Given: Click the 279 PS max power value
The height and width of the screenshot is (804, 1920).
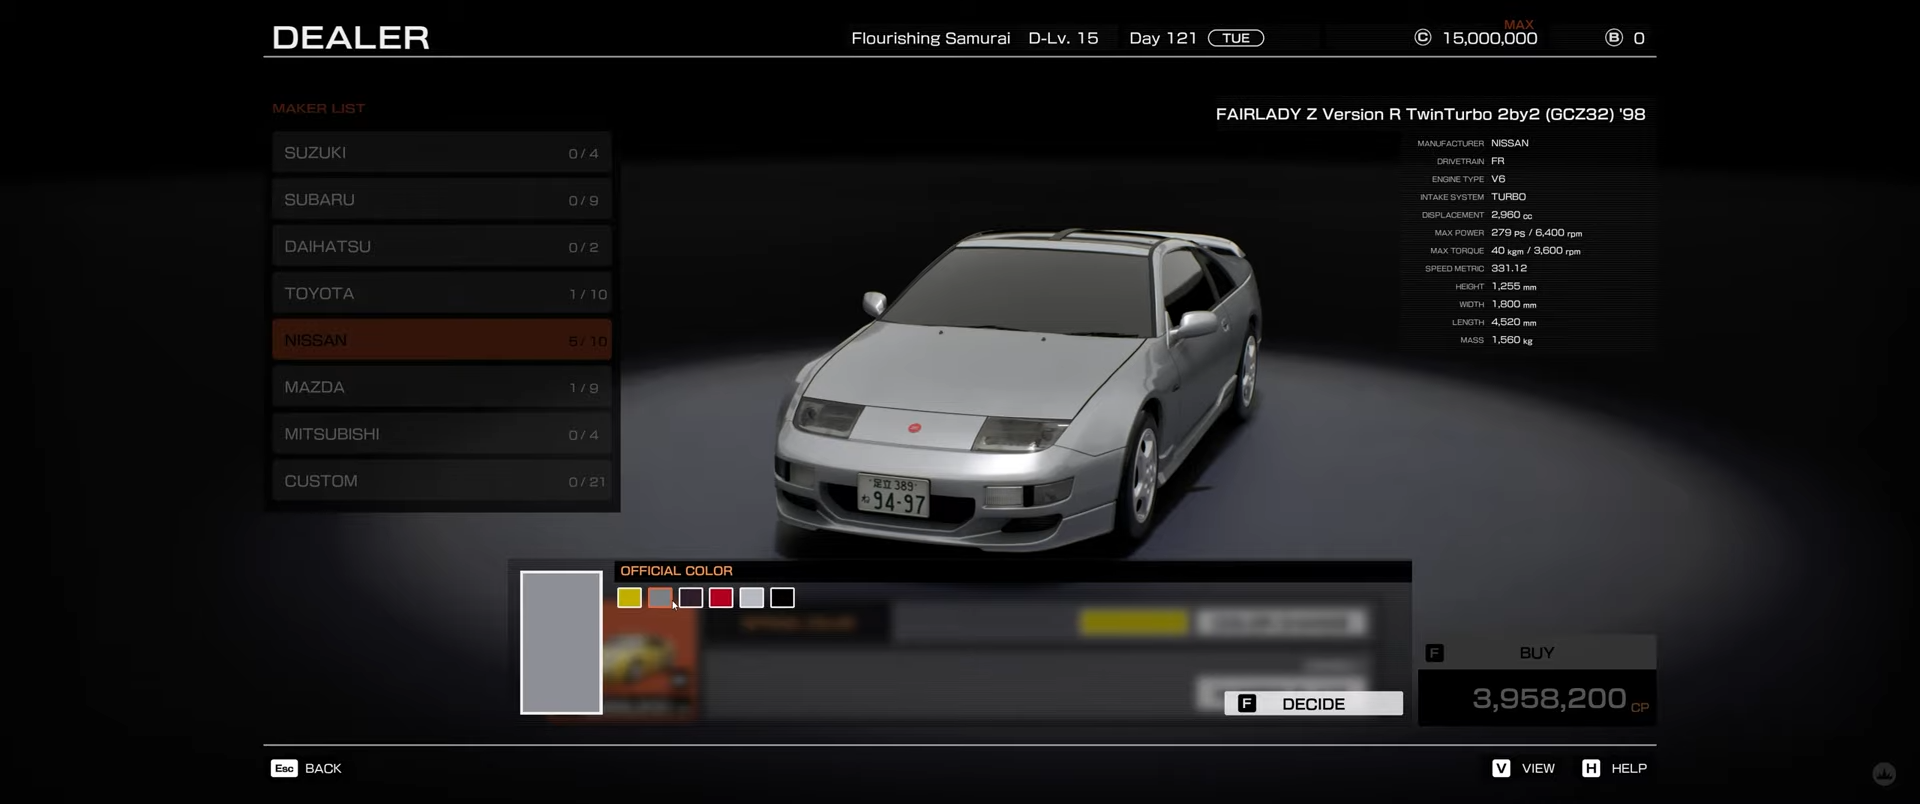Looking at the screenshot, I should [x=1536, y=233].
